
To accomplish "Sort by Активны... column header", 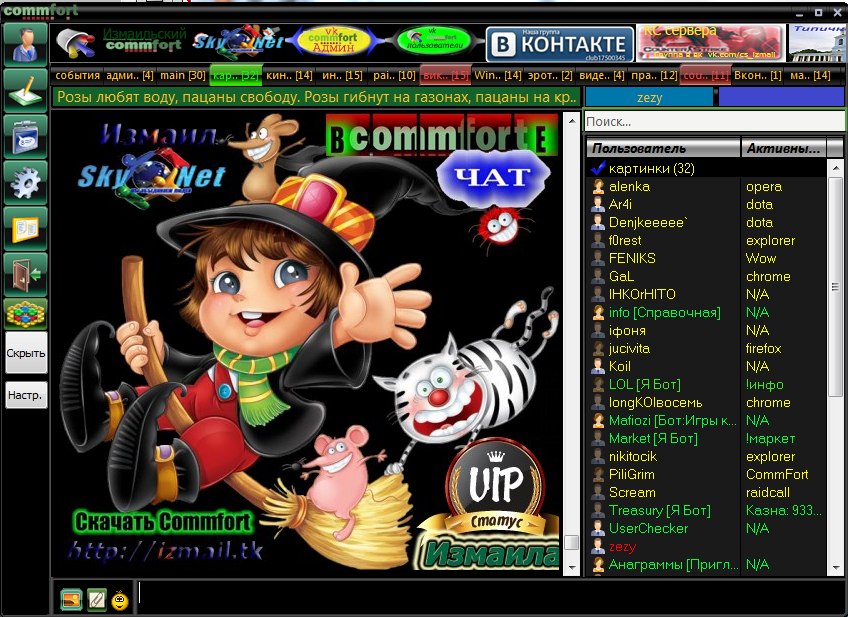I will tap(783, 148).
